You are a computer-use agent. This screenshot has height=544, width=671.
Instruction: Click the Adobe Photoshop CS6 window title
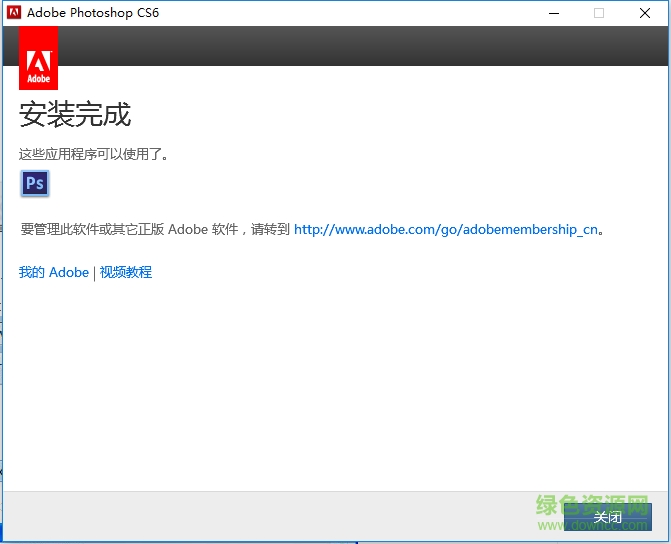click(x=93, y=13)
